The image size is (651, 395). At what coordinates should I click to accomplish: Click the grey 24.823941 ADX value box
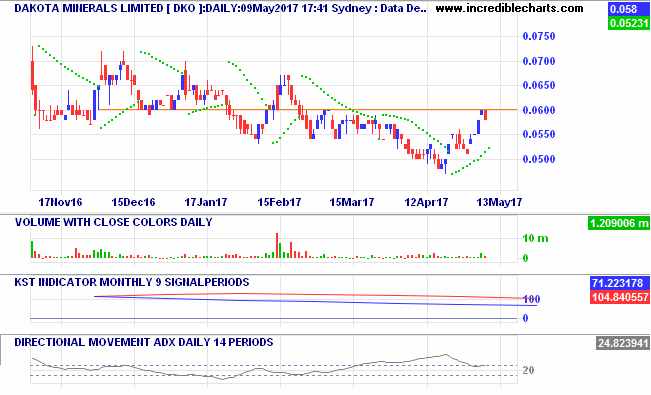coord(623,343)
